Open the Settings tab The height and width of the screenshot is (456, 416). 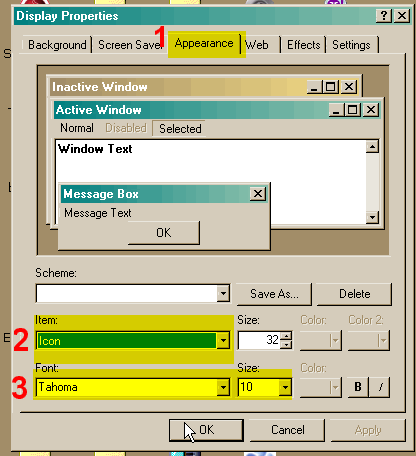(352, 45)
